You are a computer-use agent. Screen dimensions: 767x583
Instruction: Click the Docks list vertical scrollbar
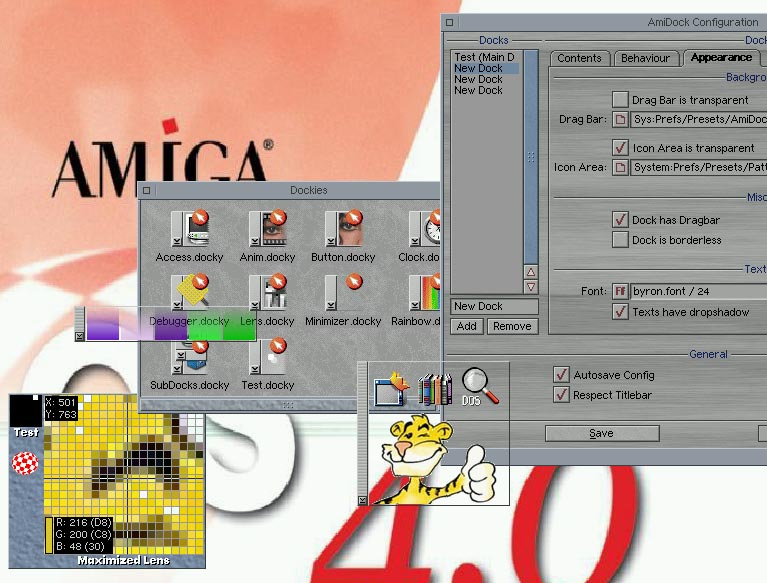(x=531, y=157)
